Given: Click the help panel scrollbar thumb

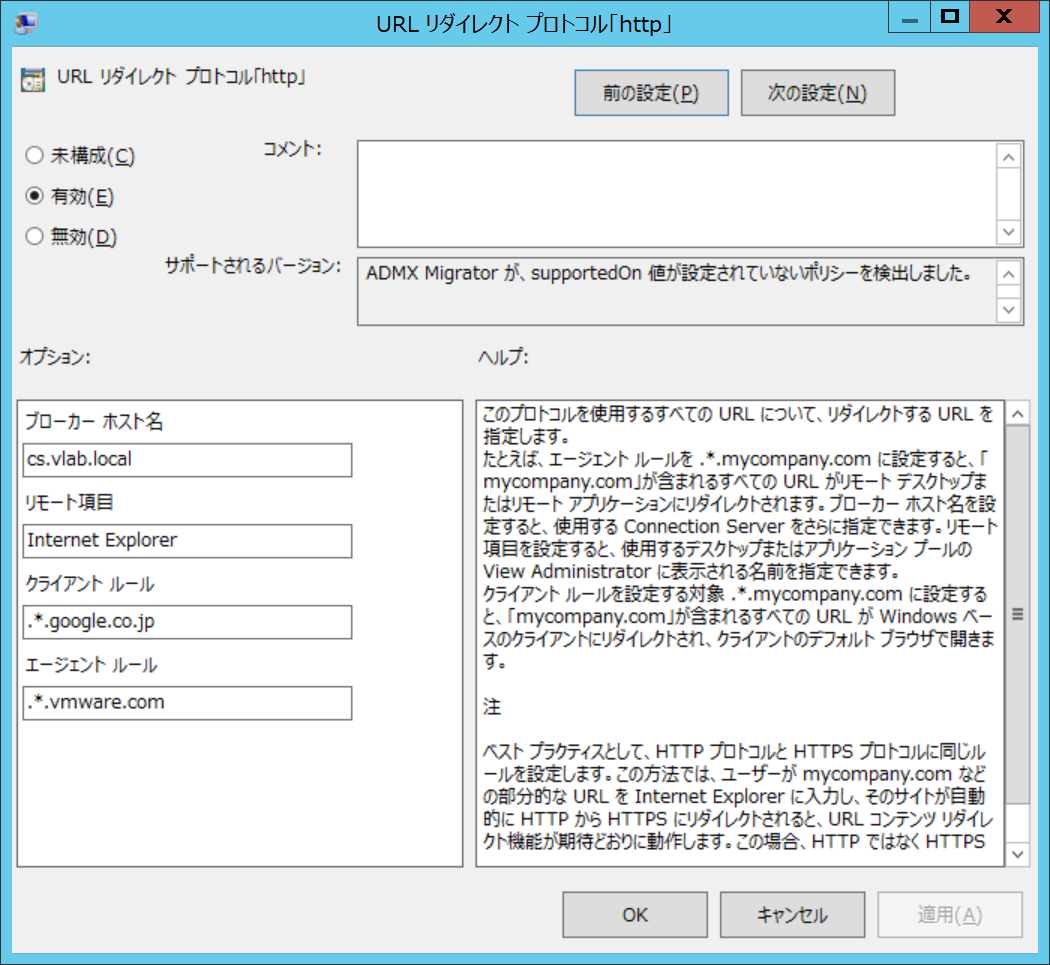Looking at the screenshot, I should (x=1018, y=614).
